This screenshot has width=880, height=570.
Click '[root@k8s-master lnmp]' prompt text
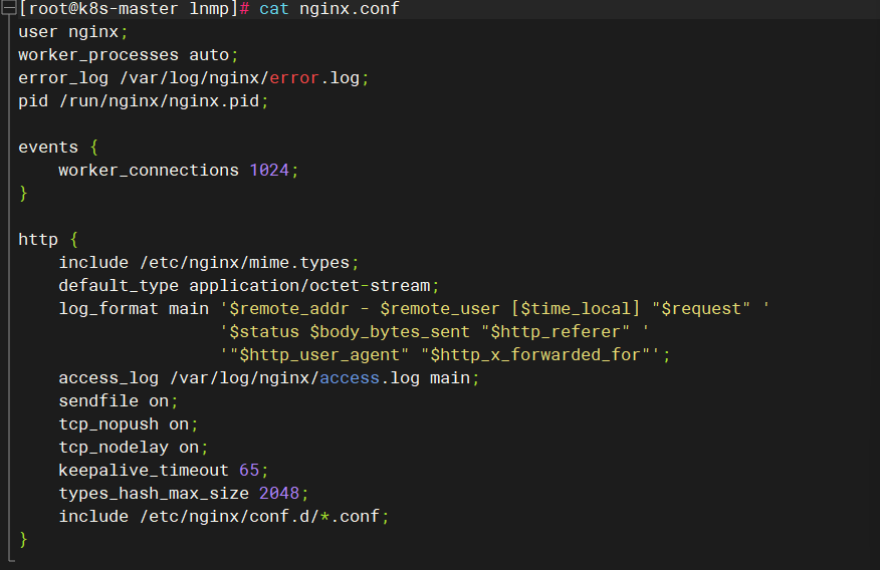click(x=129, y=8)
